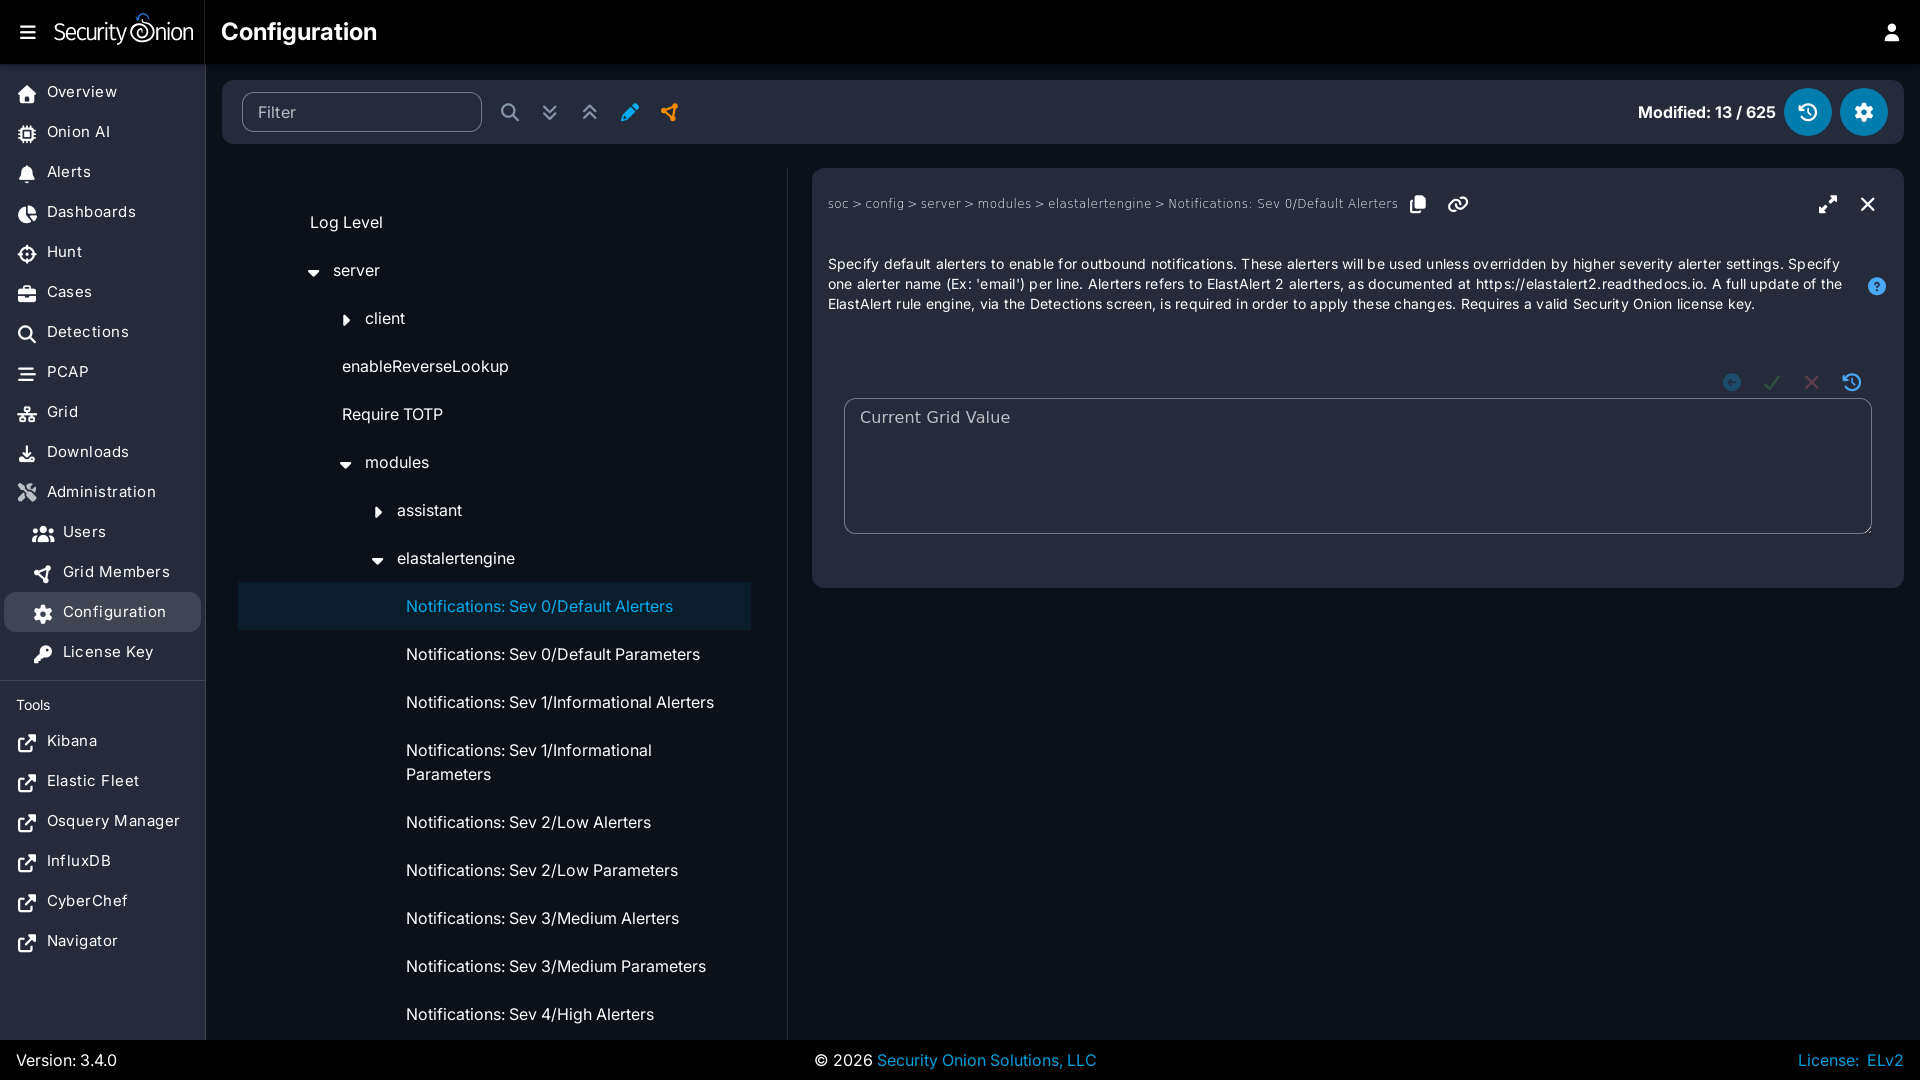Expand all settings with double-down chevron
The width and height of the screenshot is (1920, 1080).
tap(550, 112)
